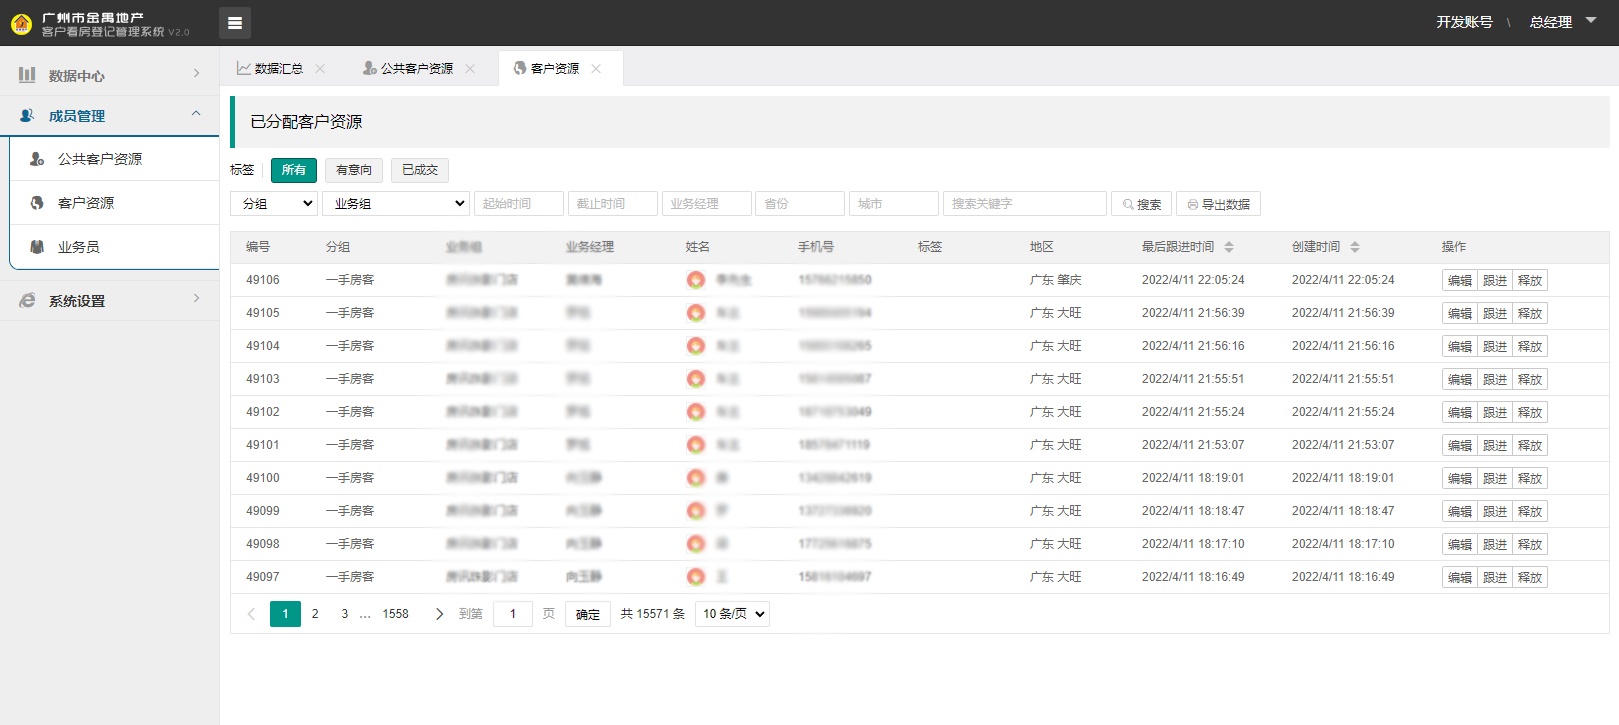Image resolution: width=1619 pixels, height=725 pixels.
Task: Click the 成员管理 user icon
Action: pos(27,116)
